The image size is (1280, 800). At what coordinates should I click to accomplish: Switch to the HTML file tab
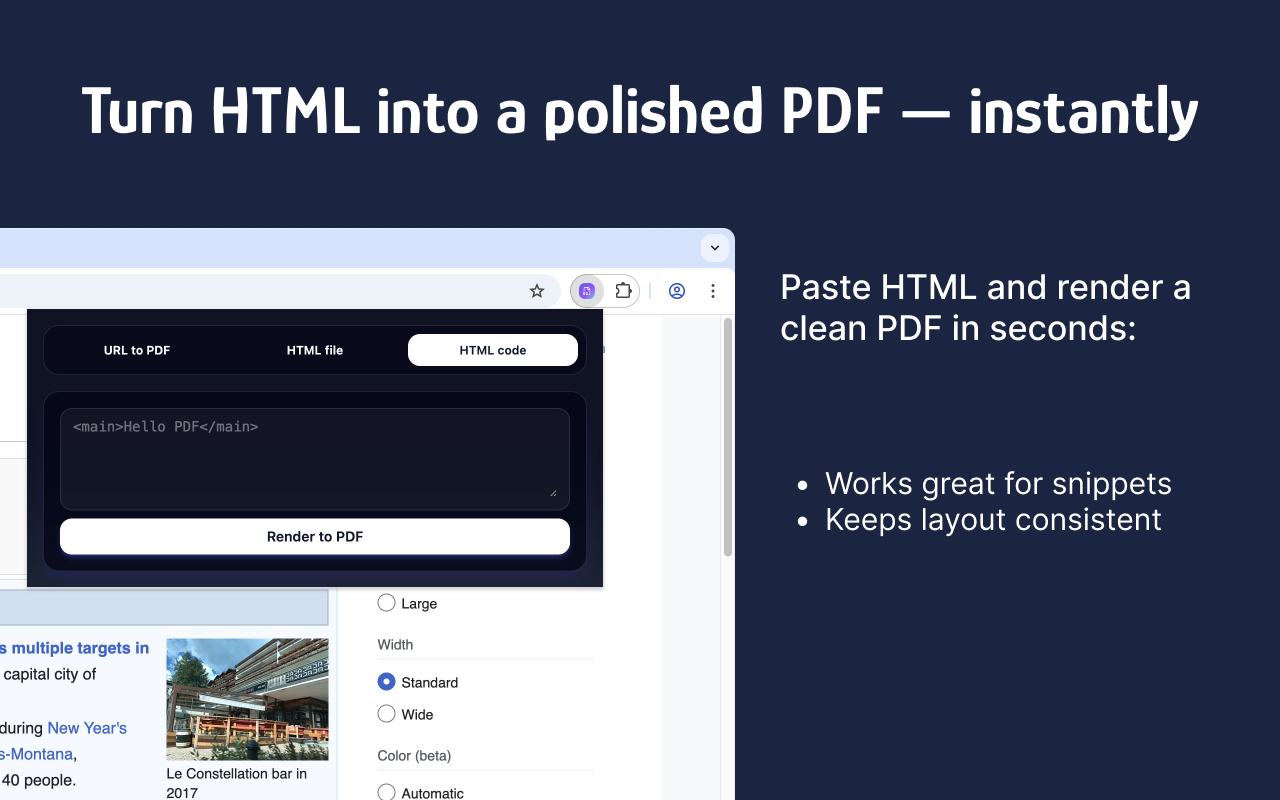tap(315, 350)
